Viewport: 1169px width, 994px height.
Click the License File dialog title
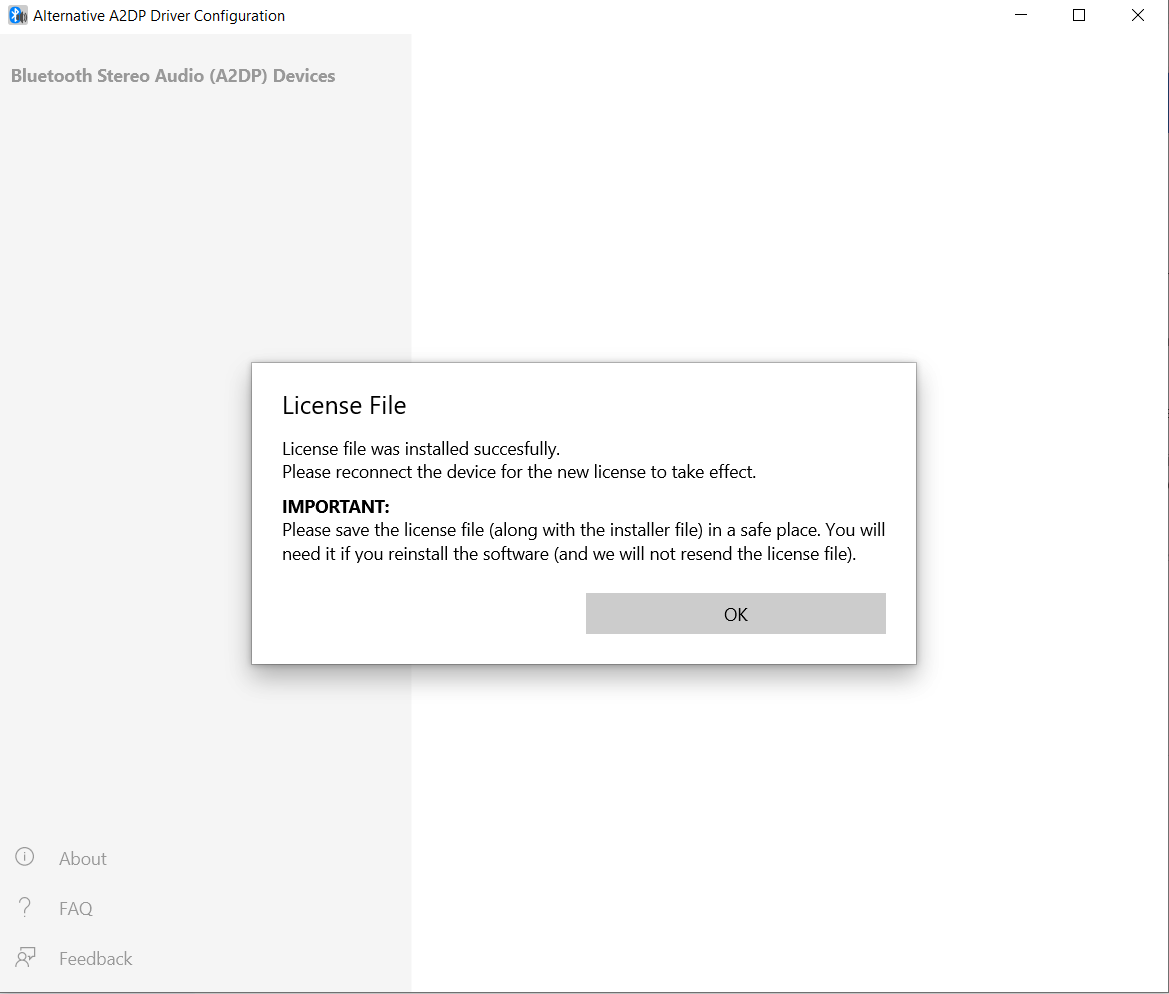tap(344, 405)
